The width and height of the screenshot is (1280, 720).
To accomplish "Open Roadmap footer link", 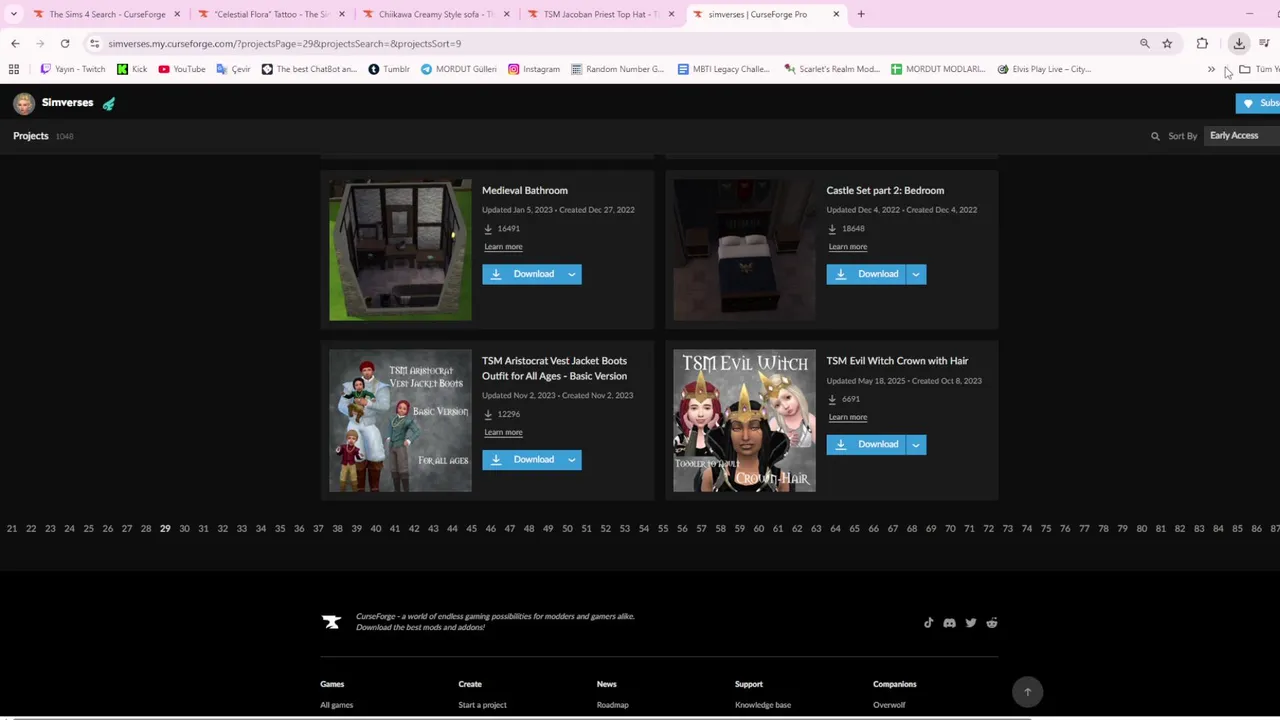I will coord(612,705).
